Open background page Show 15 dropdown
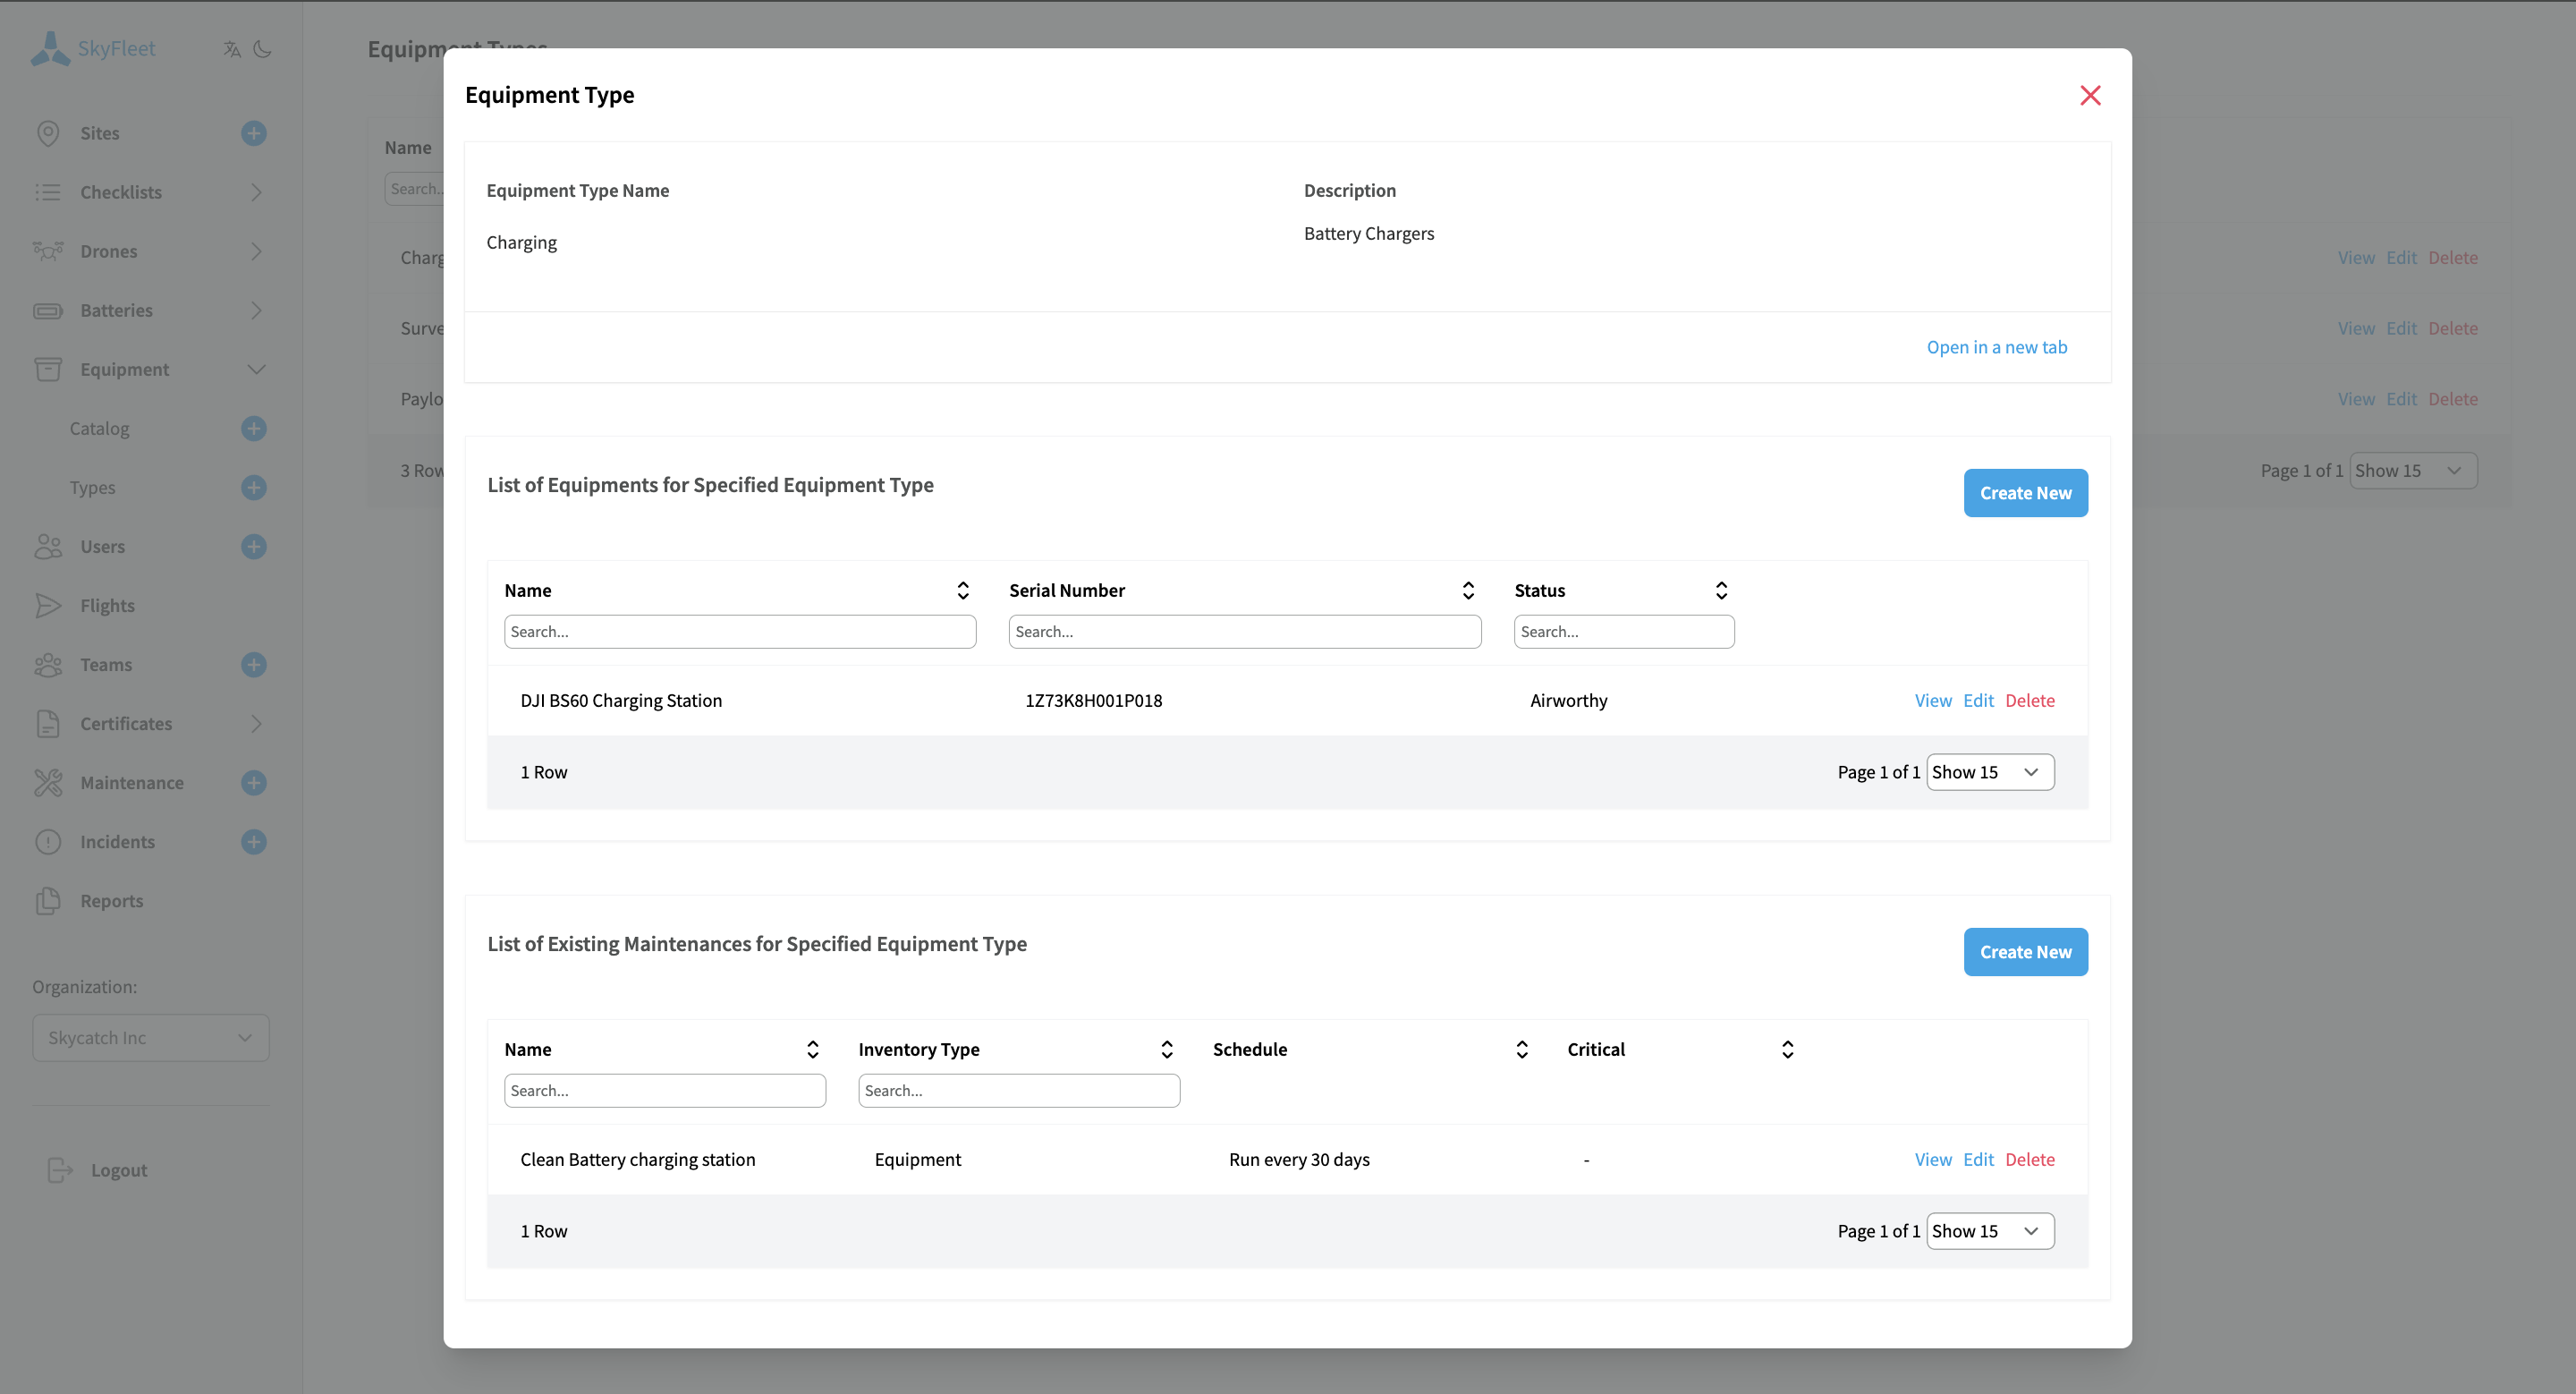Image resolution: width=2576 pixels, height=1394 pixels. pyautogui.click(x=2413, y=470)
